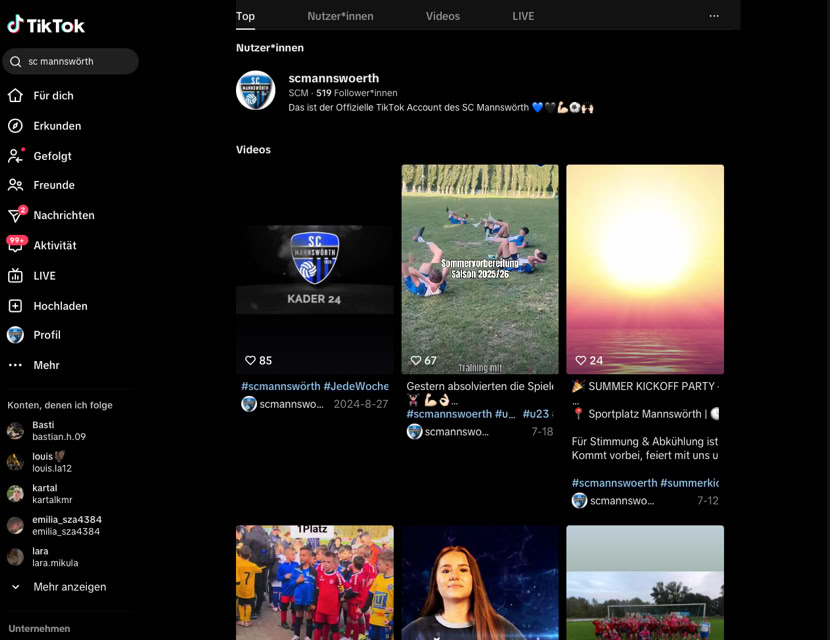Switch to the LIVE results tab
This screenshot has width=830, height=640.
[523, 16]
